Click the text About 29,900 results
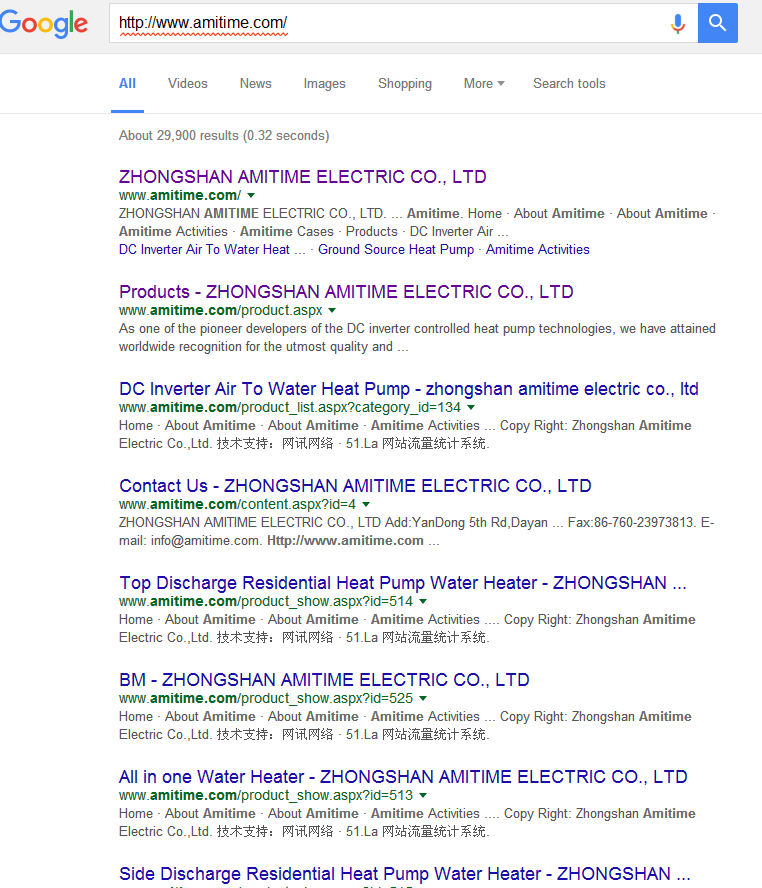The width and height of the screenshot is (762, 888). 179,136
